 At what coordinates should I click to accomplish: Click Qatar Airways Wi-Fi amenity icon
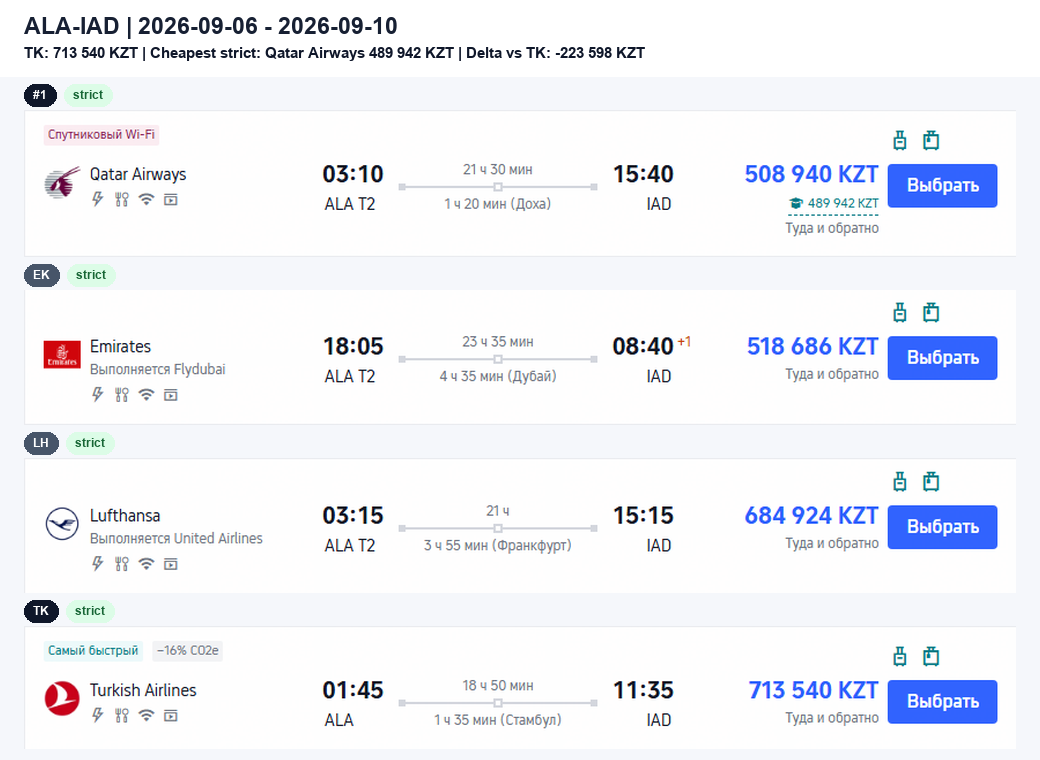click(x=146, y=199)
